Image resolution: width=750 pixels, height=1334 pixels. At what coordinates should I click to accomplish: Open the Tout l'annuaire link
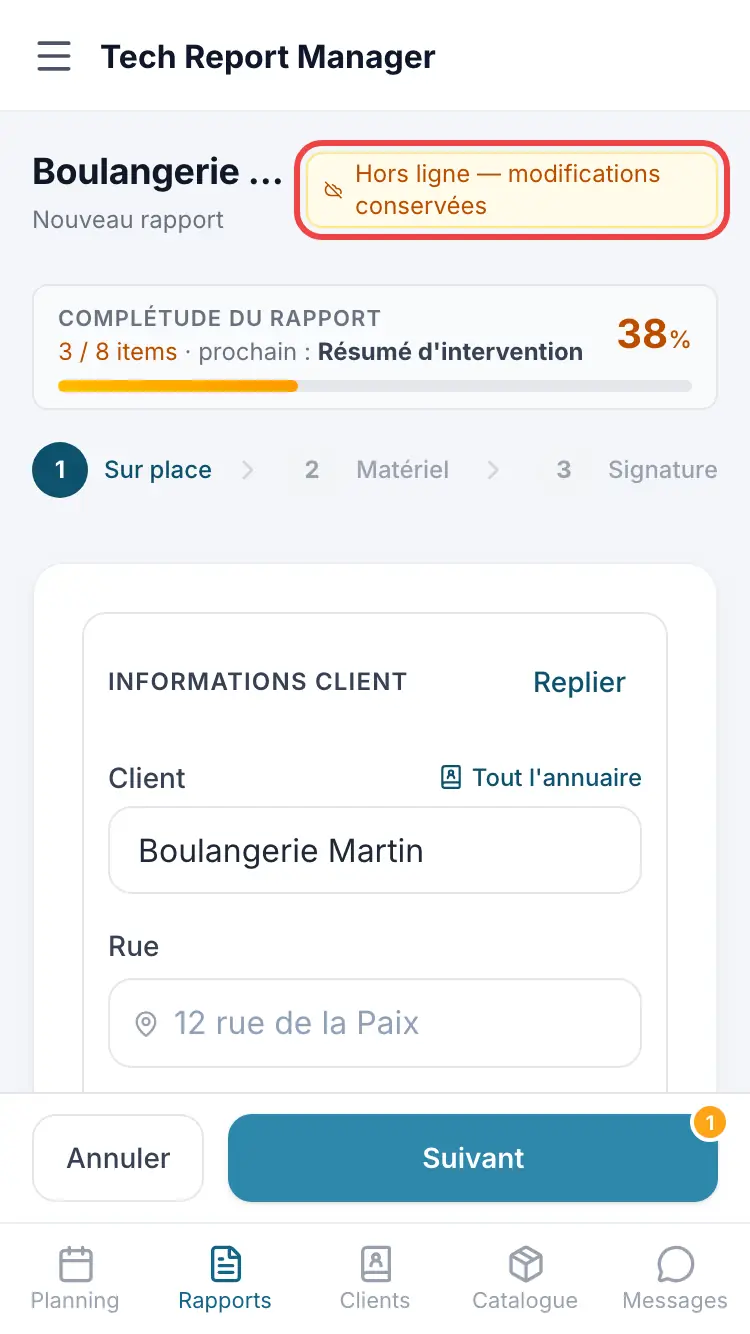coord(541,777)
